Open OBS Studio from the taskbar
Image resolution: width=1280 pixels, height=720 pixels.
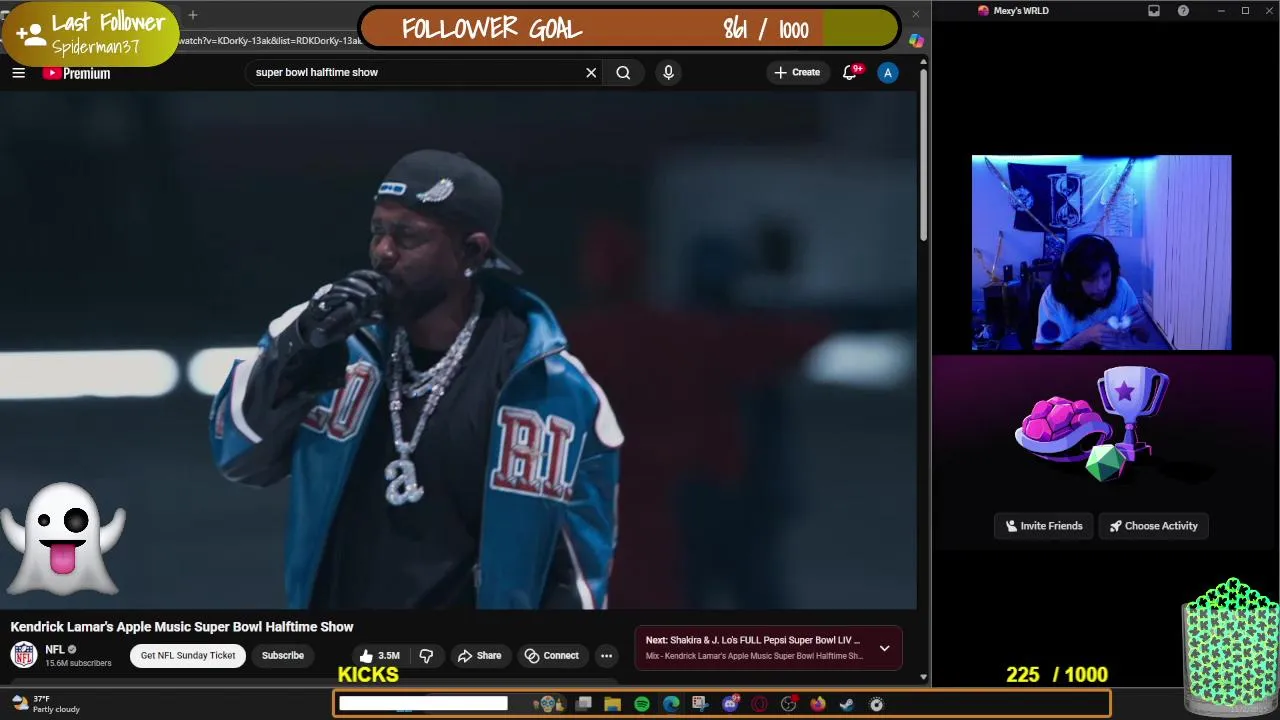tap(788, 704)
